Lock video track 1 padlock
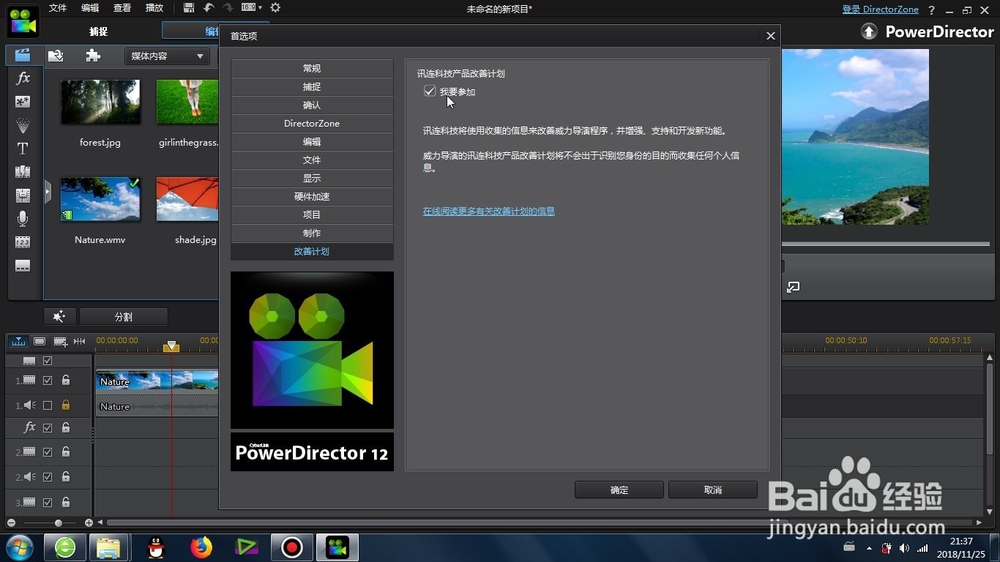This screenshot has height=562, width=1000. 66,380
